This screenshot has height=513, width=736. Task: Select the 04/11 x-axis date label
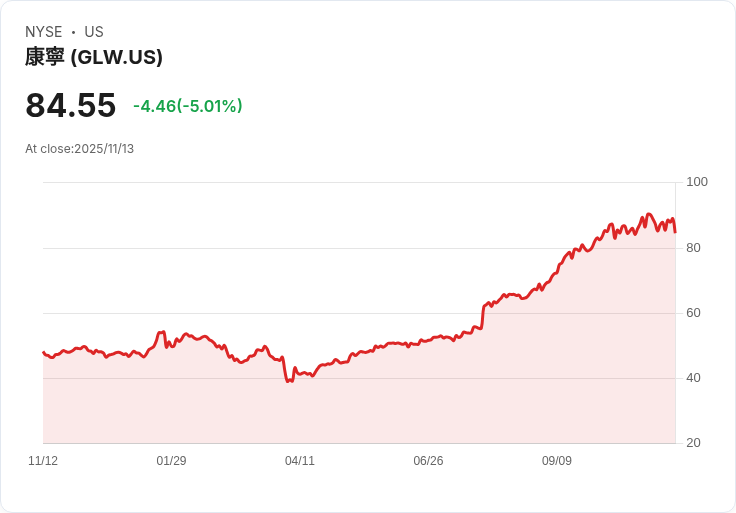(x=299, y=461)
